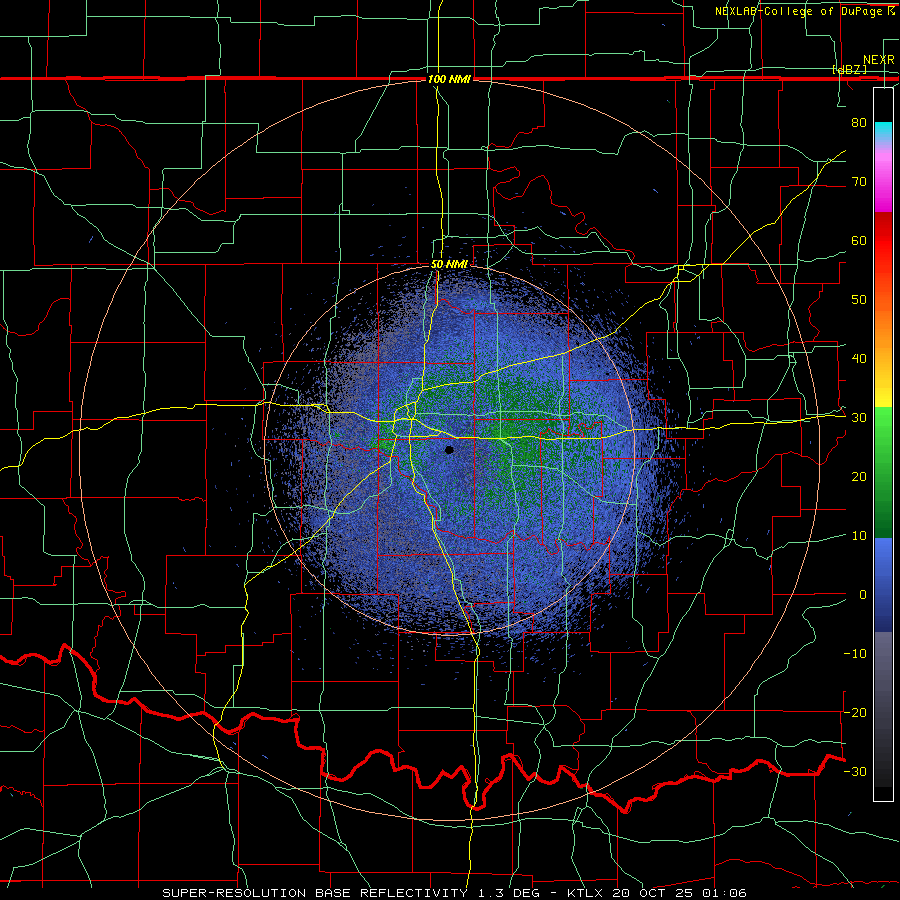Click the 30 dBZ value on the scale

point(859,418)
